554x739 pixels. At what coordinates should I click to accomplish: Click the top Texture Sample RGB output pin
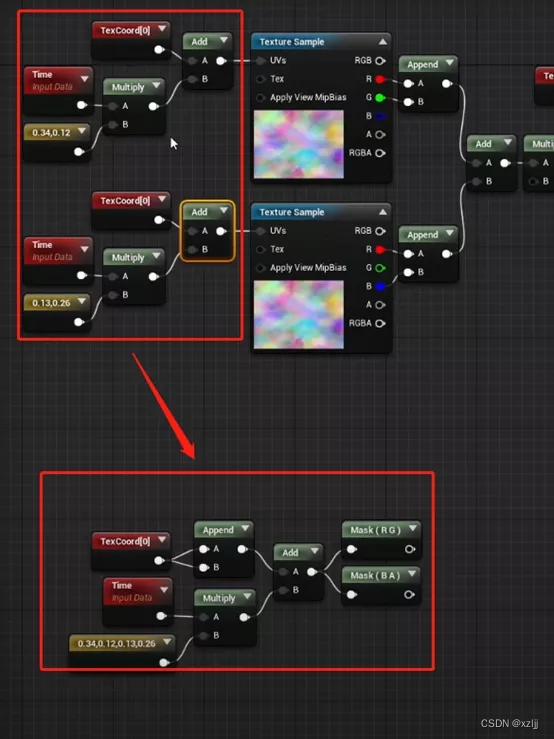[x=380, y=60]
